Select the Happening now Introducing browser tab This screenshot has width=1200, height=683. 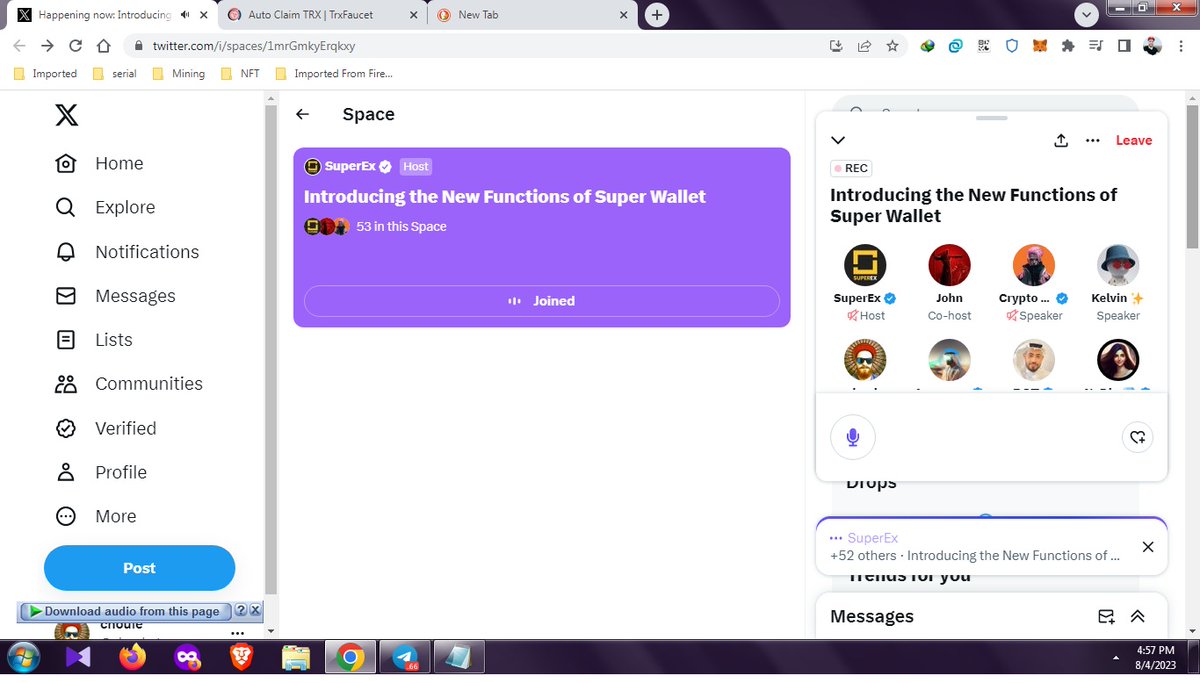tap(105, 15)
